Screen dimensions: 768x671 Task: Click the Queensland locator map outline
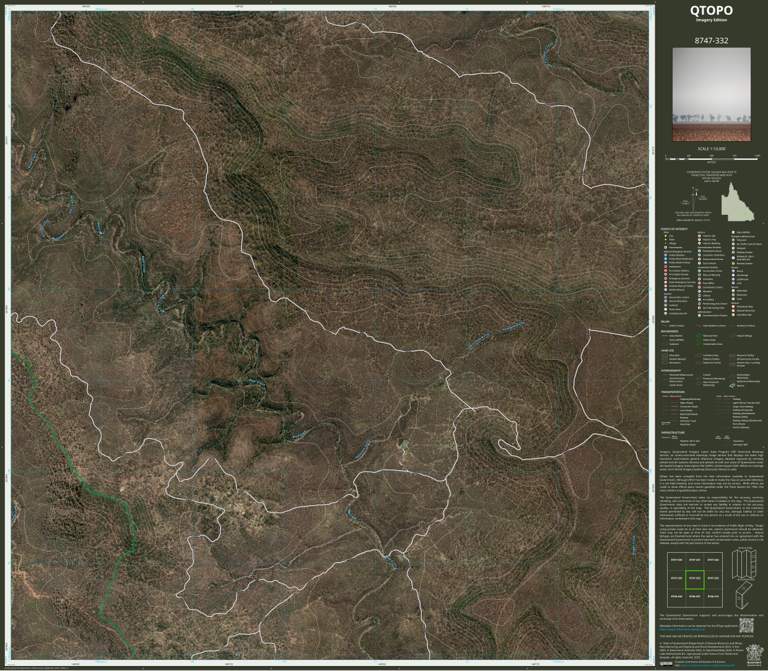point(737,202)
